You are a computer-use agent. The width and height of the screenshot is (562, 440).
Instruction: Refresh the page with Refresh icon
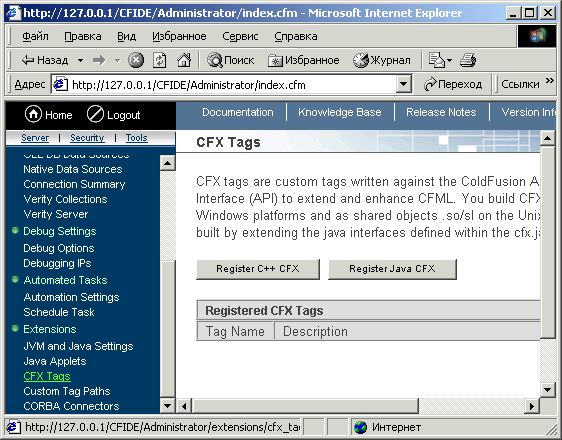point(160,60)
